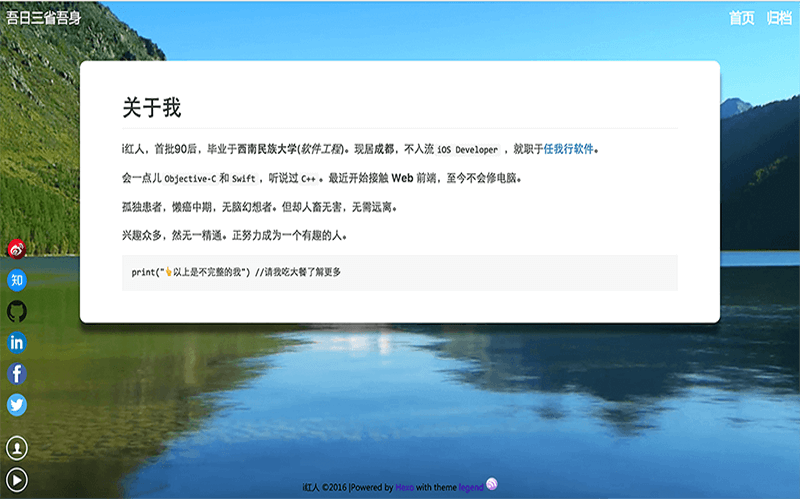Open the RSS feed icon in footer

[492, 485]
